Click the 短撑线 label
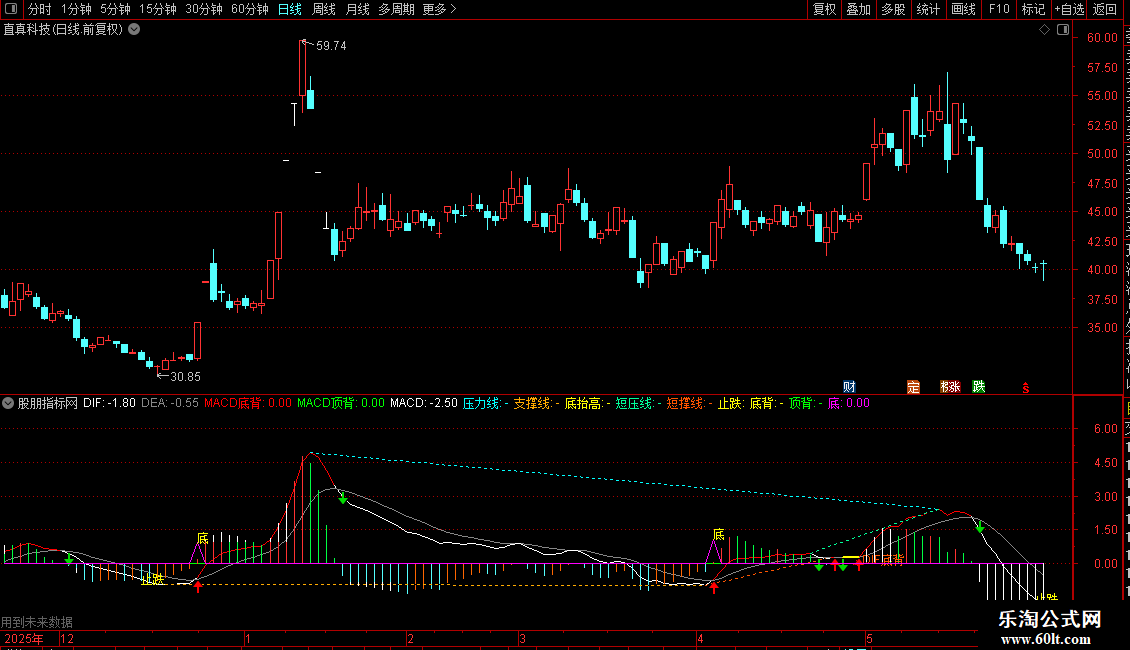1130x650 pixels. tap(689, 403)
